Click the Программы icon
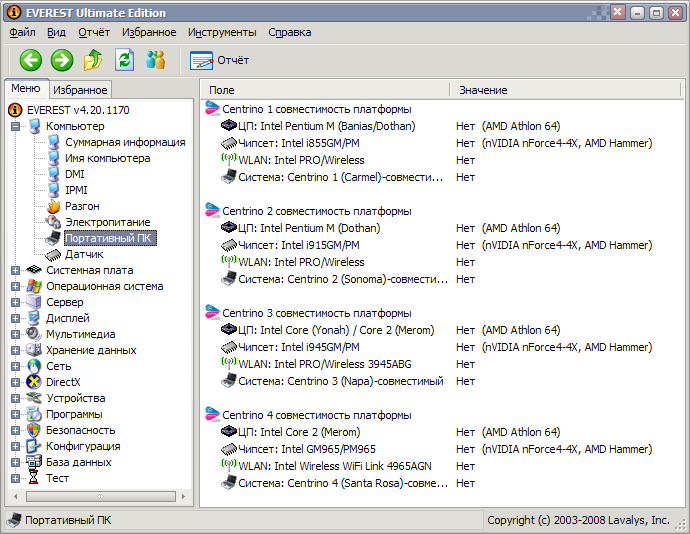The height and width of the screenshot is (534, 690). [34, 414]
